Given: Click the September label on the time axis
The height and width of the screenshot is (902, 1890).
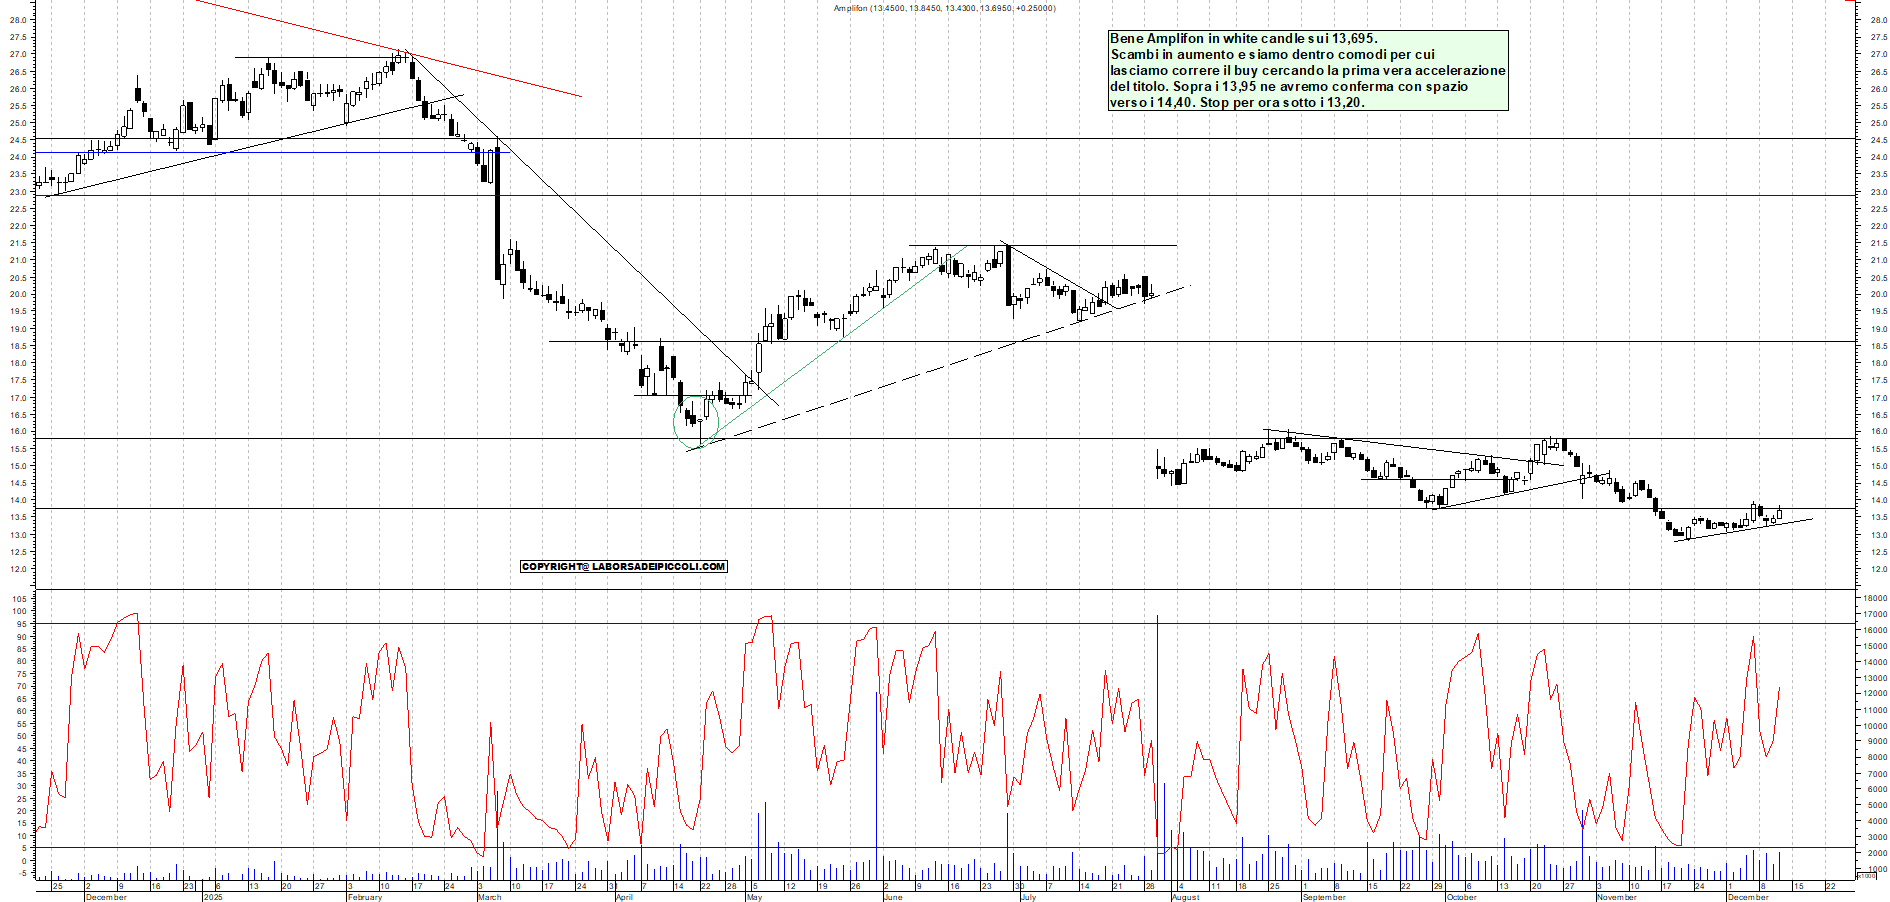Looking at the screenshot, I should (x=1324, y=897).
